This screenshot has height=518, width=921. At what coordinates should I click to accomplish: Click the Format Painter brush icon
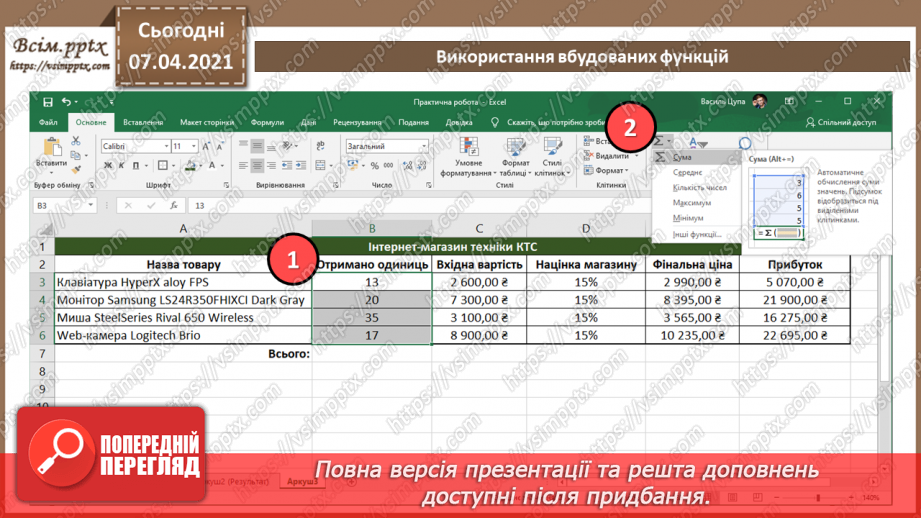pyautogui.click(x=76, y=170)
